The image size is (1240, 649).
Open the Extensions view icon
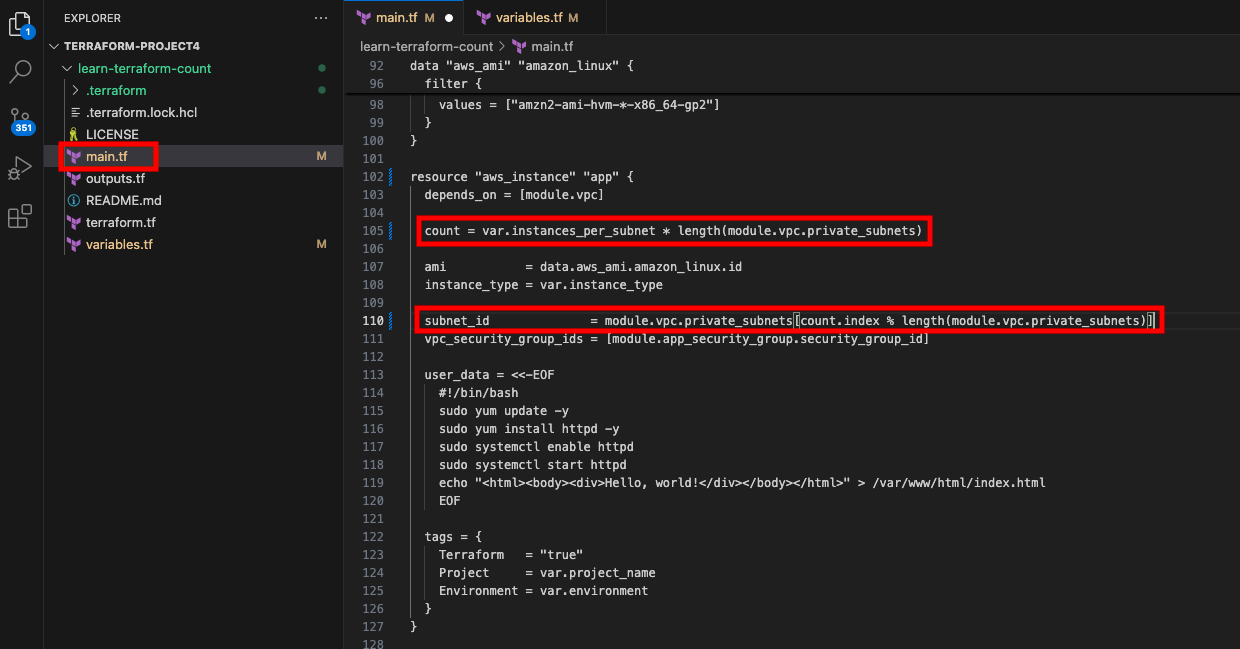(21, 216)
